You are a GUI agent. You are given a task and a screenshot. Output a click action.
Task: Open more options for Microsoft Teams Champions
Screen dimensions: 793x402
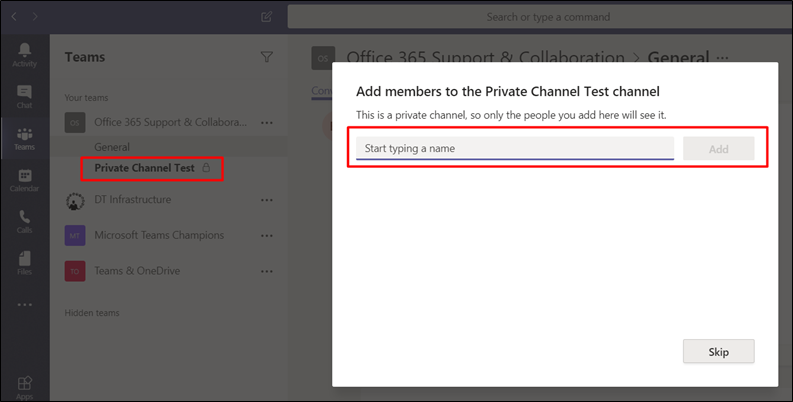coord(267,236)
